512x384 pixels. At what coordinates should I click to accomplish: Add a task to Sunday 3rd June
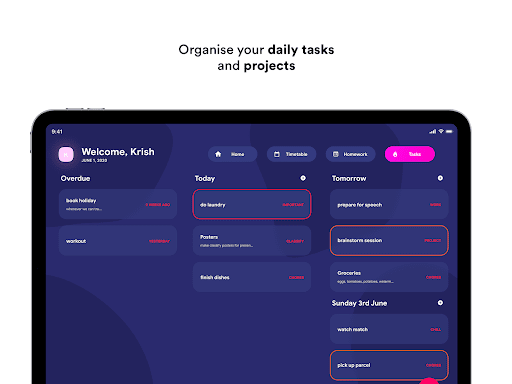[x=440, y=303]
